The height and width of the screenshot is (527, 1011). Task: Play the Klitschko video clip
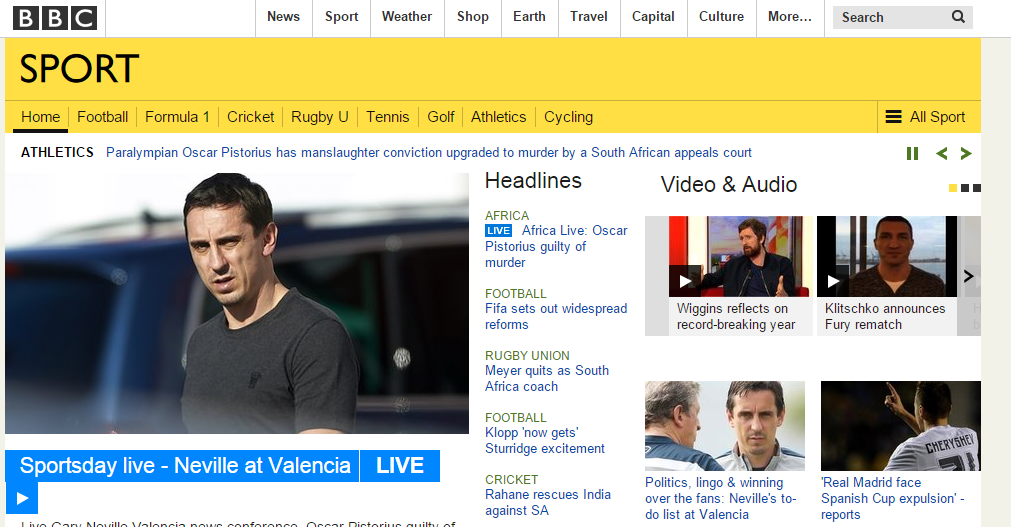point(833,281)
